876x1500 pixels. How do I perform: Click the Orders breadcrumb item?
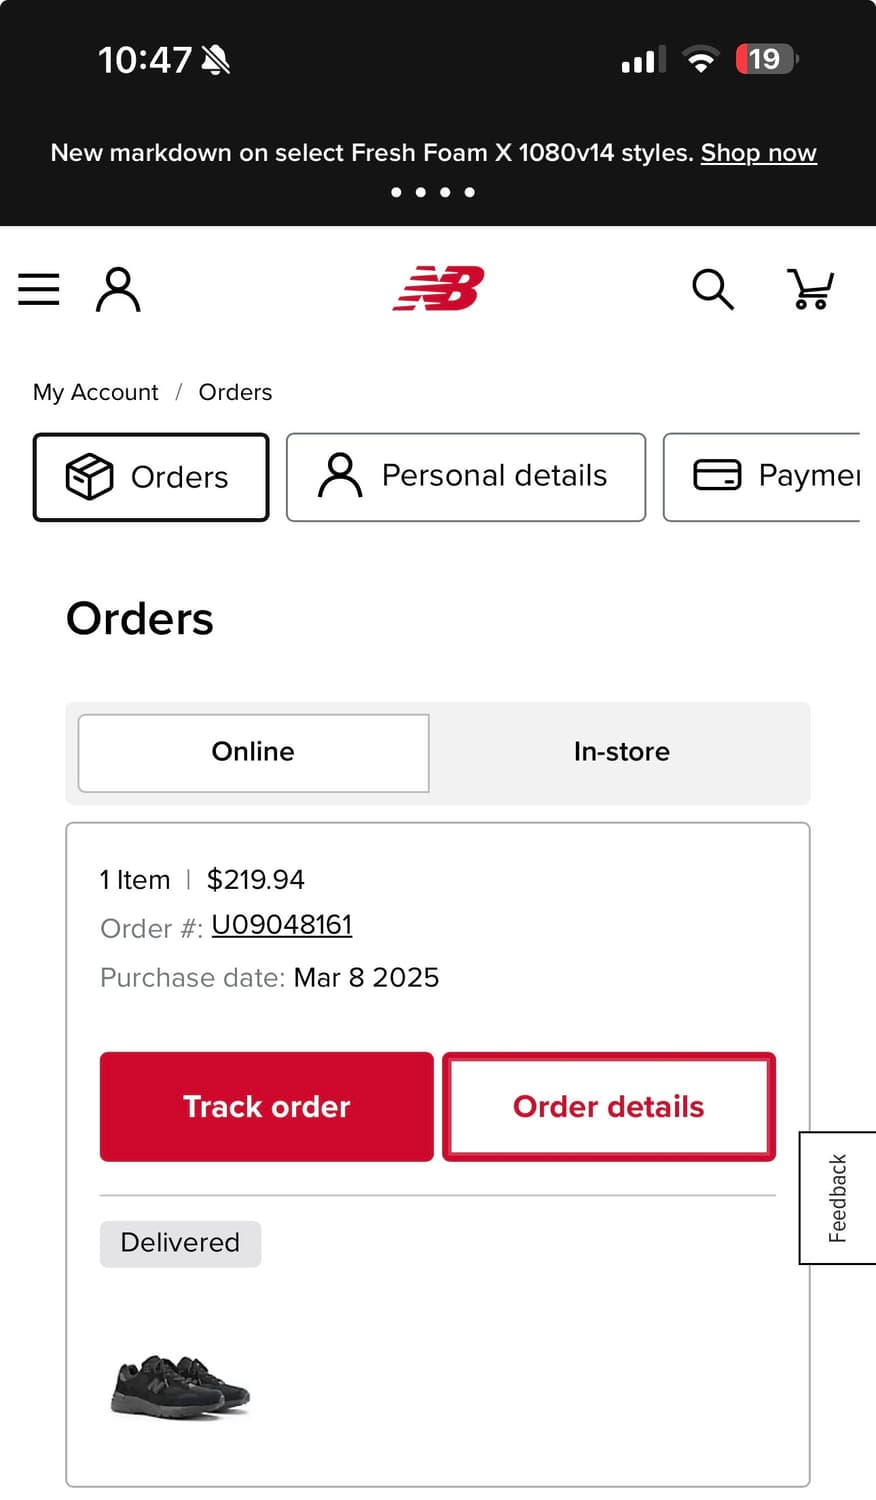point(235,392)
